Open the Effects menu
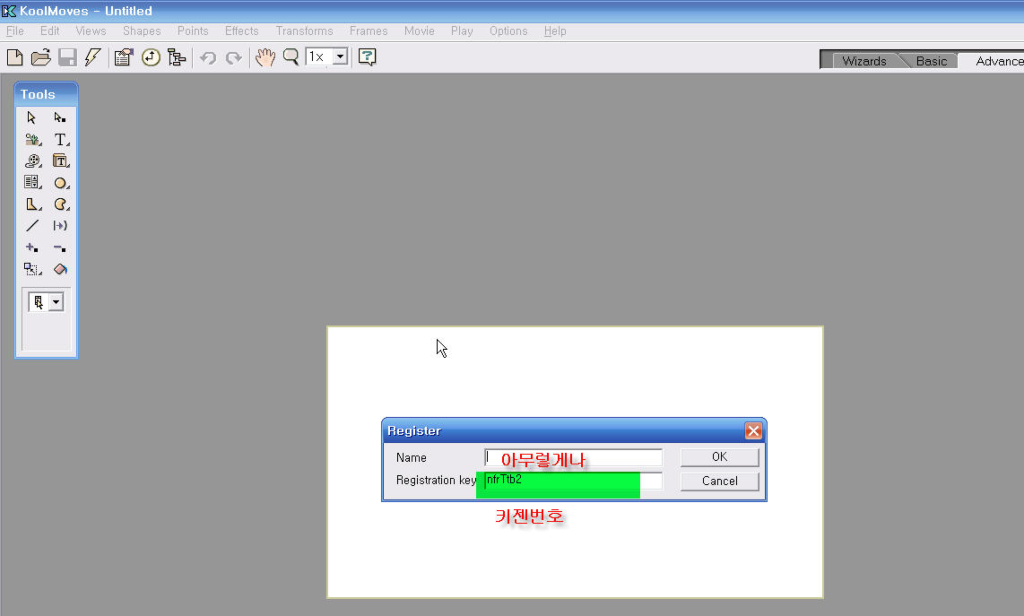 [242, 31]
